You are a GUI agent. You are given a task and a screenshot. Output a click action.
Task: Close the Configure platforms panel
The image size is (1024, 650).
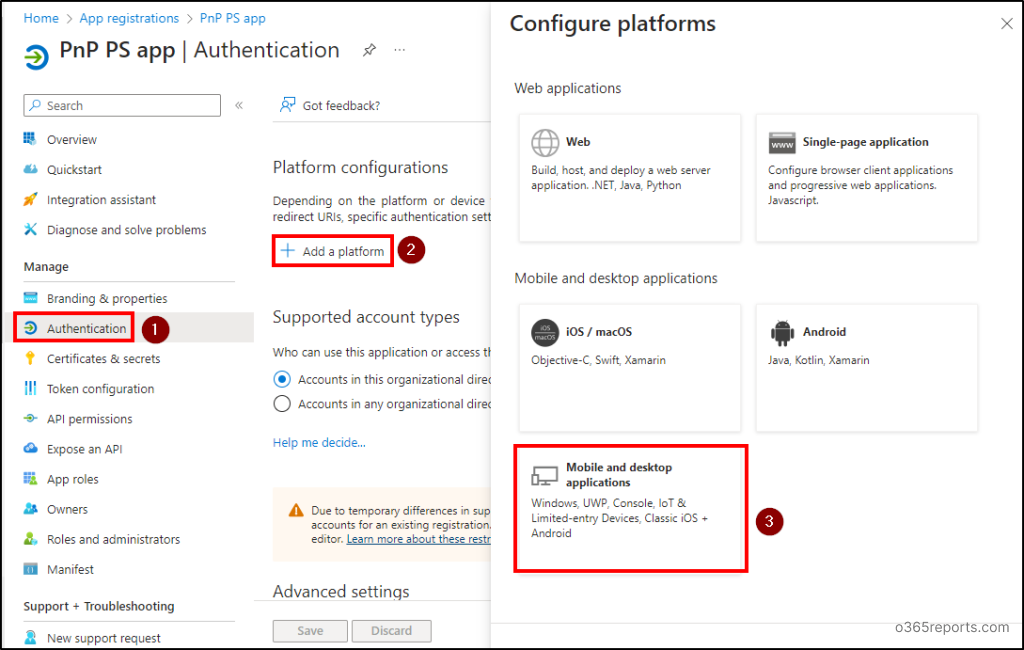click(1006, 24)
